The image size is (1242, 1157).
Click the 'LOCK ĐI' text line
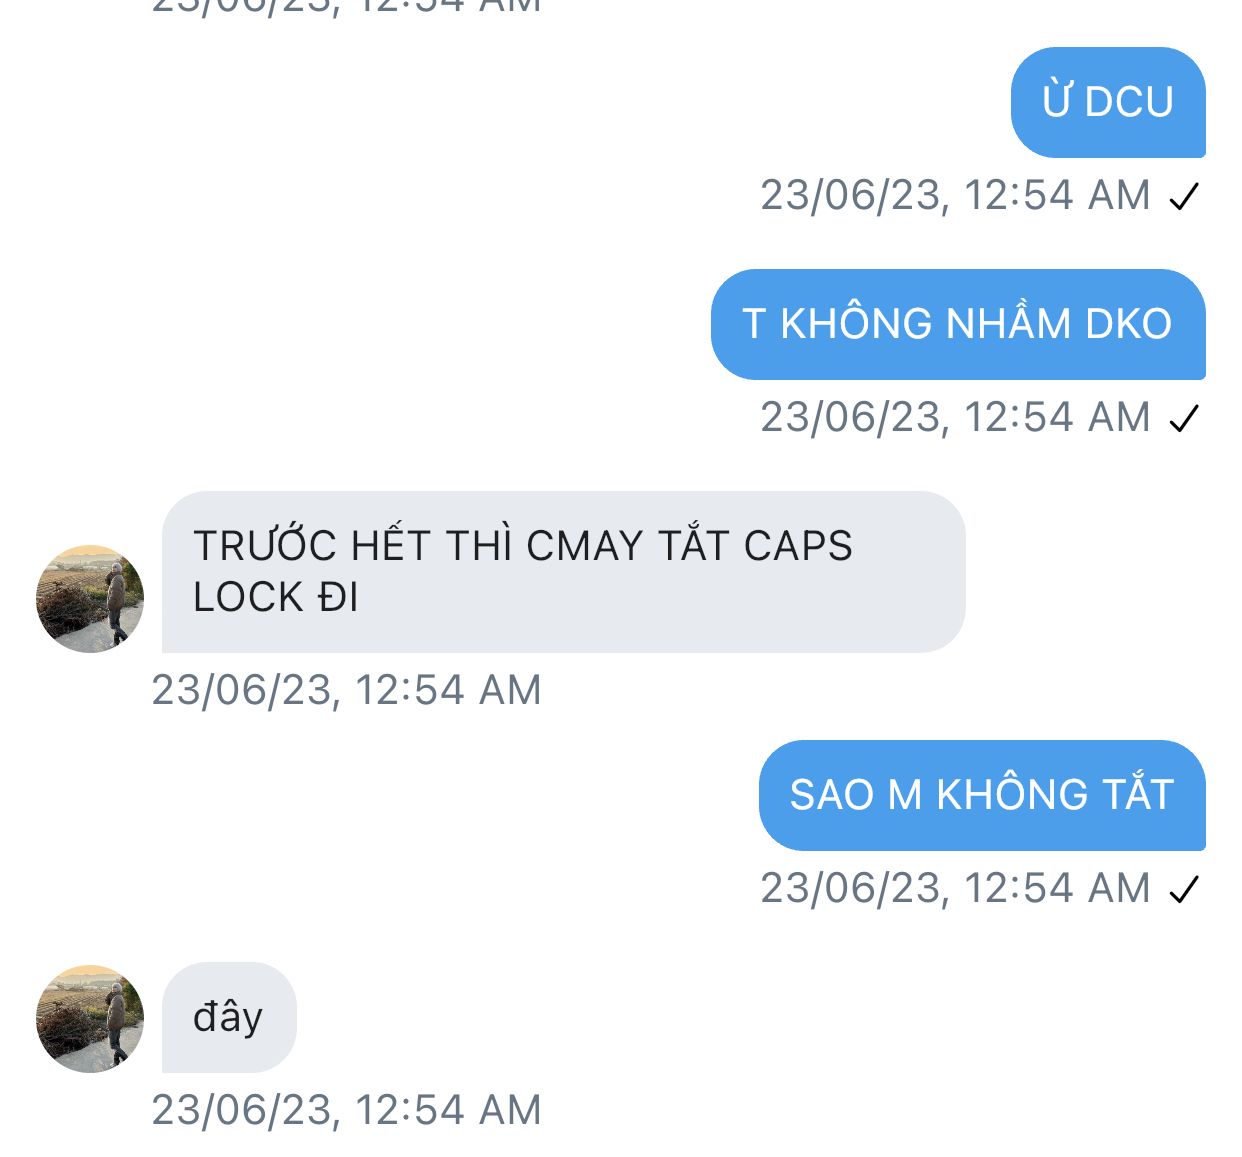(x=276, y=598)
